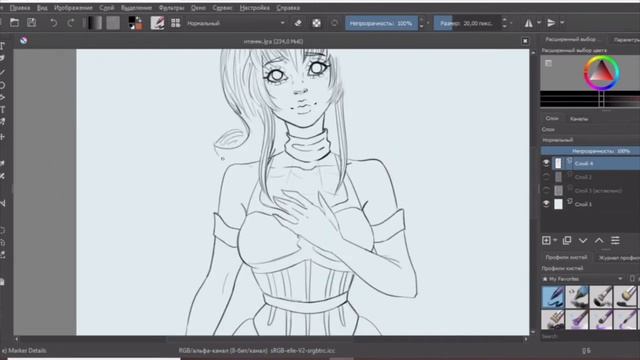Image resolution: width=640 pixels, height=360 pixels.
Task: Open the Вид menu
Action: tap(42, 8)
